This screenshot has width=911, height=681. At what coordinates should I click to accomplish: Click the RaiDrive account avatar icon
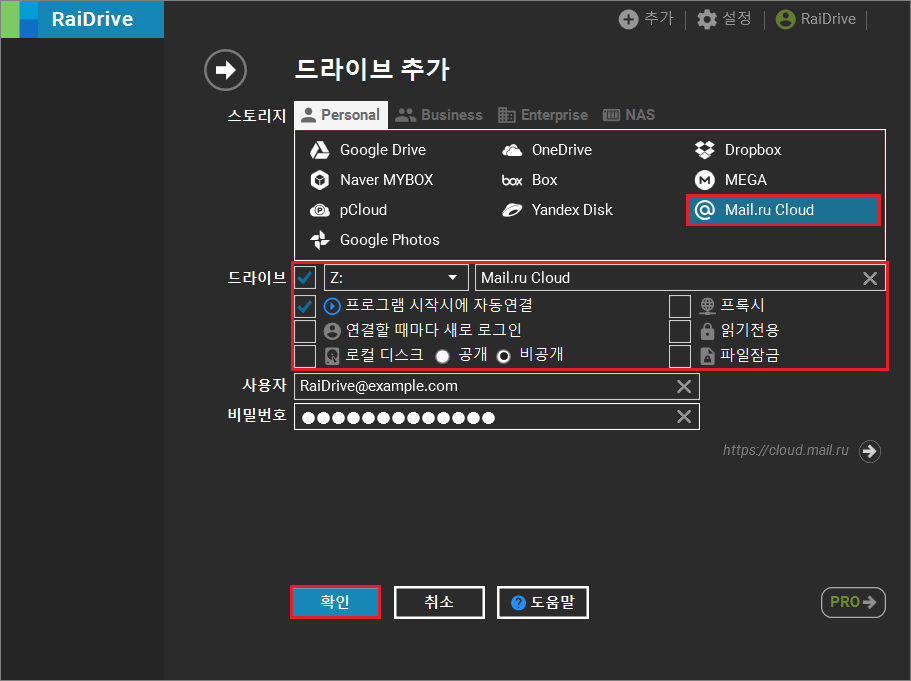786,19
